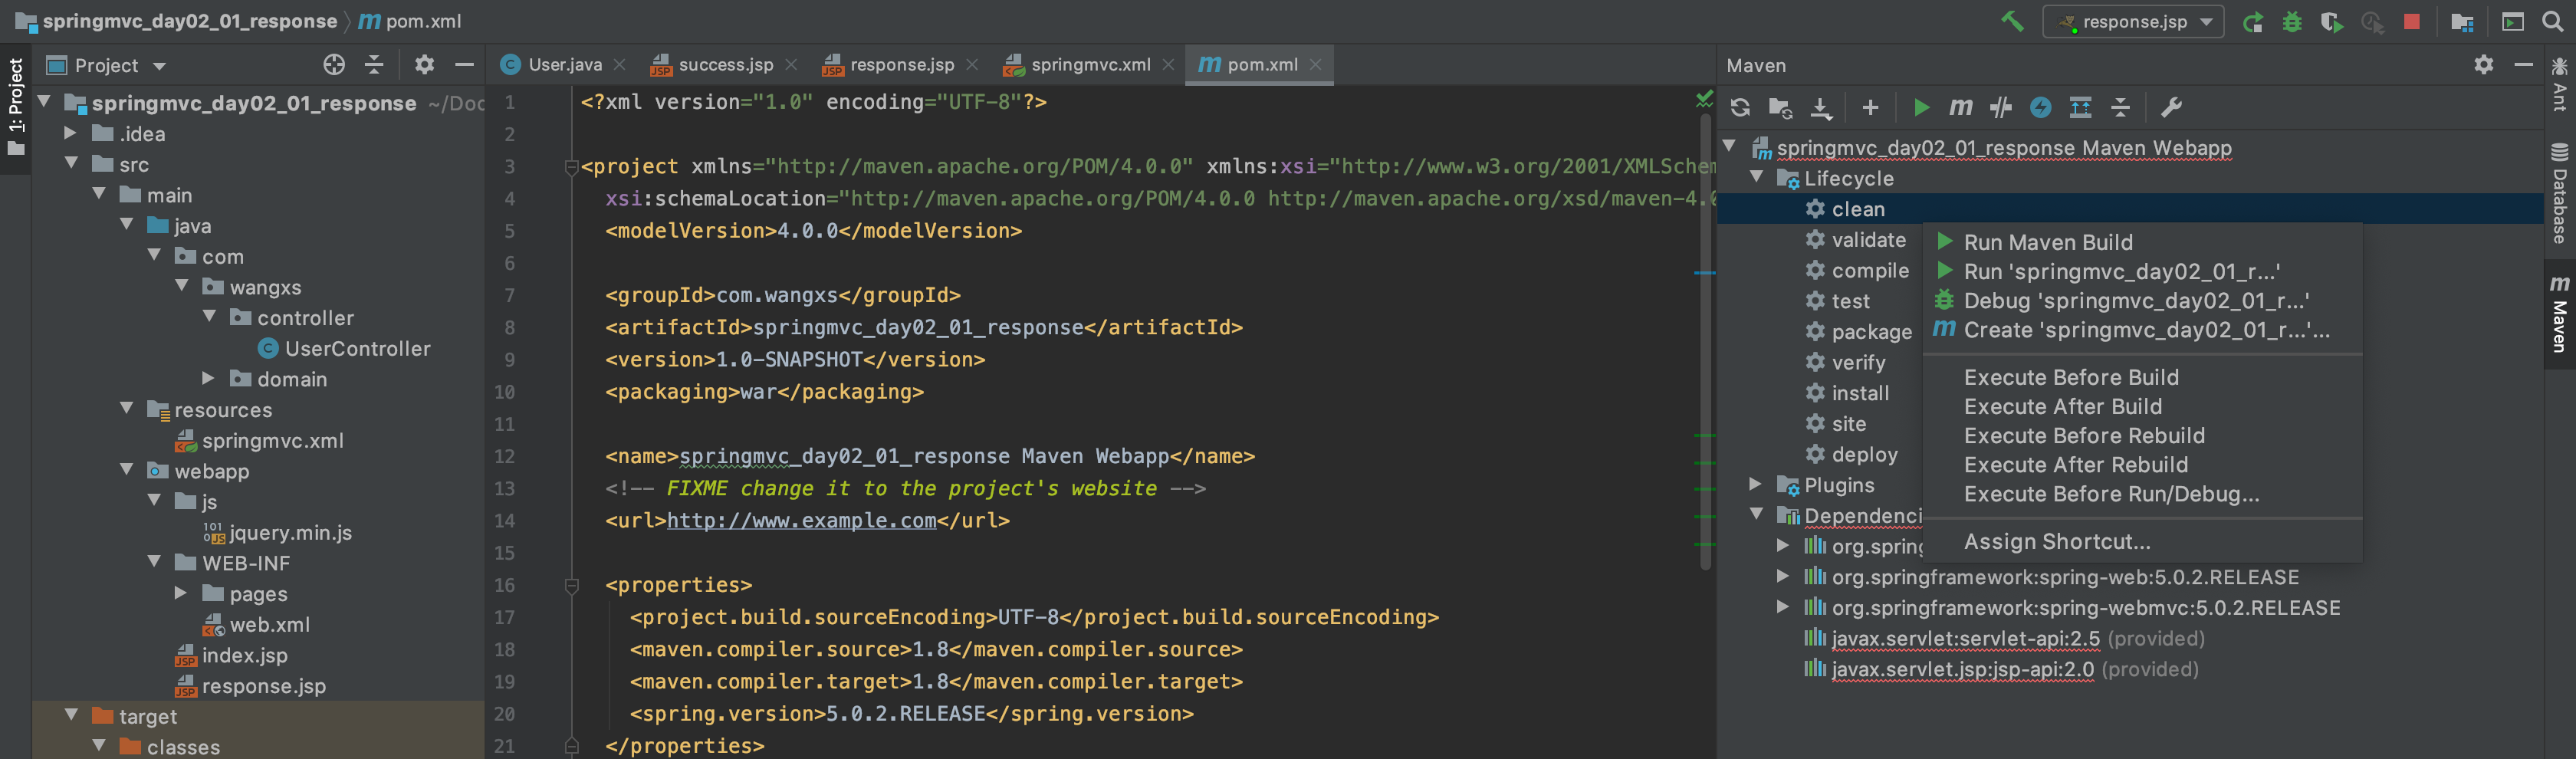This screenshot has height=759, width=2576.
Task: Open the response.jsp run configuration dropdown
Action: click(2133, 22)
